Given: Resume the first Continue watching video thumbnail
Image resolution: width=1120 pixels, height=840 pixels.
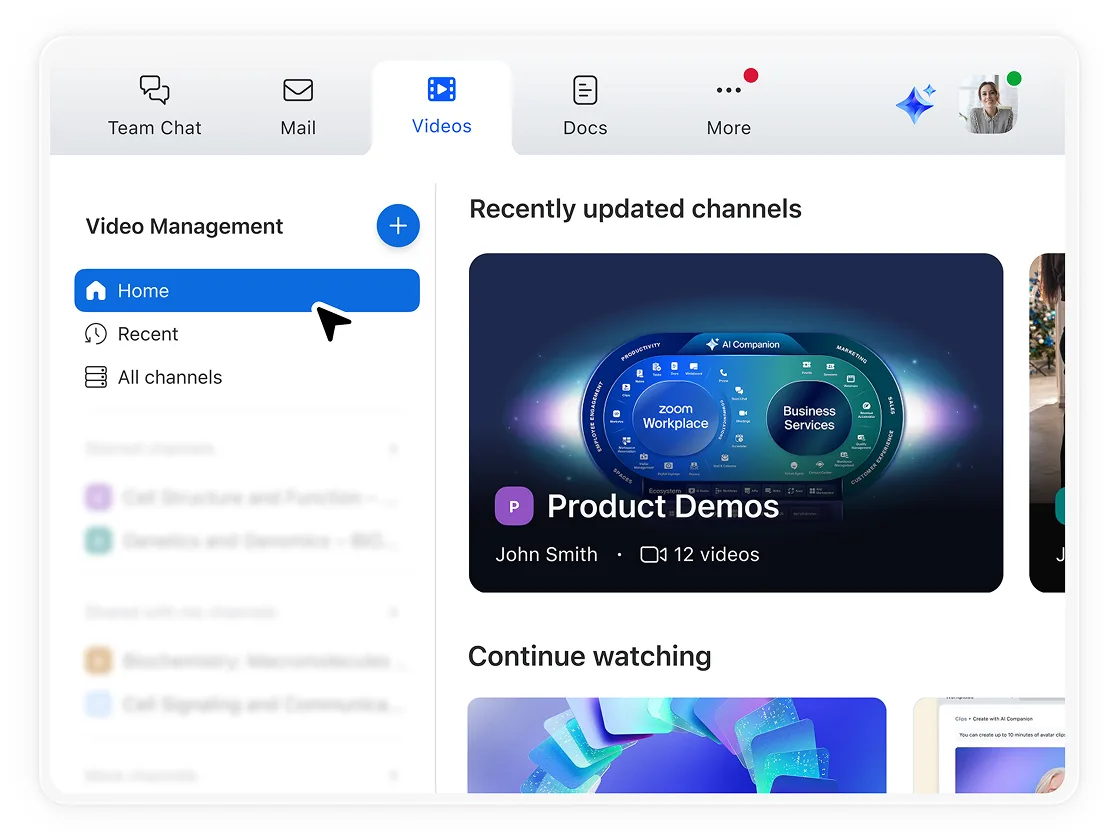Looking at the screenshot, I should [676, 745].
